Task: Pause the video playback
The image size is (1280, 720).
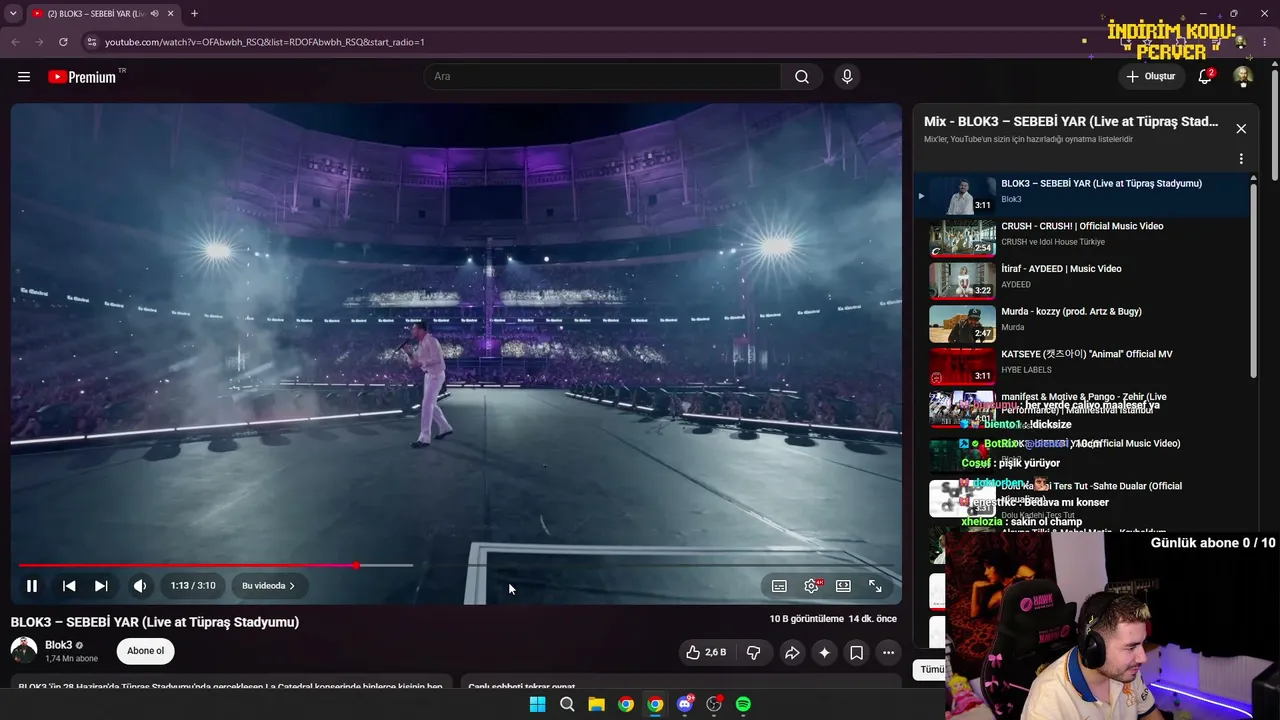Action: (x=32, y=586)
